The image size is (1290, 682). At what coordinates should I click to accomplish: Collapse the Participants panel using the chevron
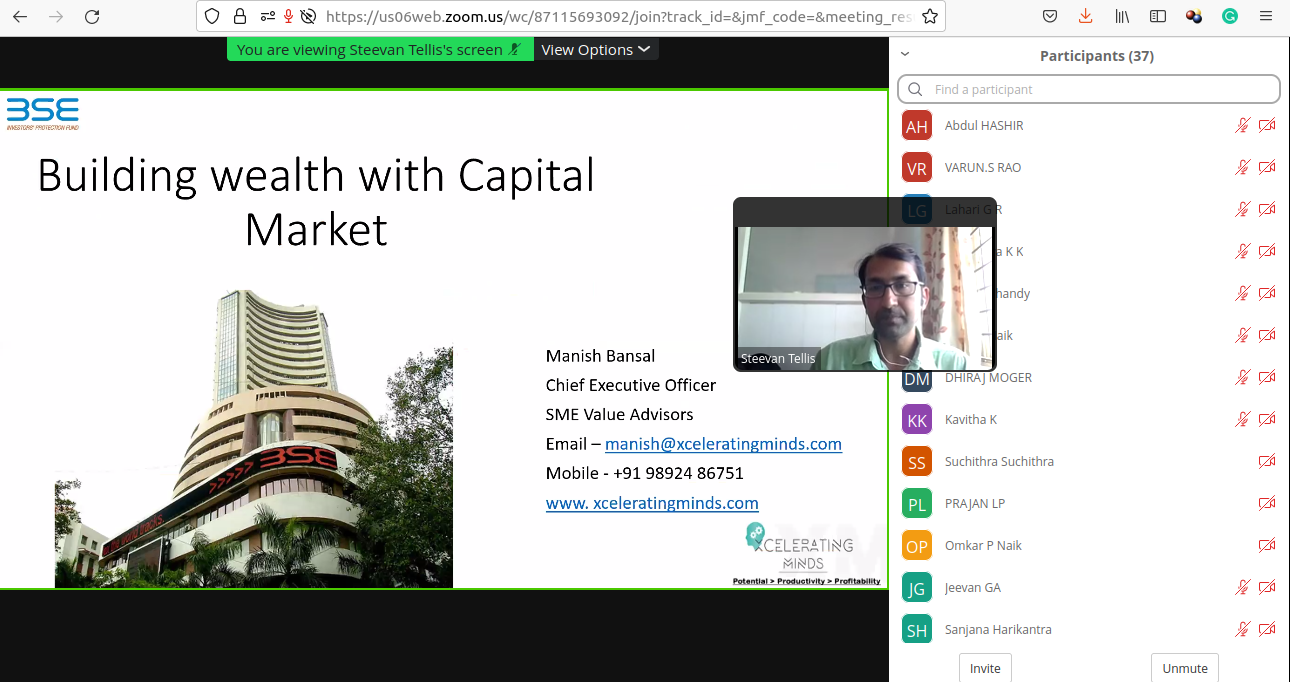coord(905,55)
